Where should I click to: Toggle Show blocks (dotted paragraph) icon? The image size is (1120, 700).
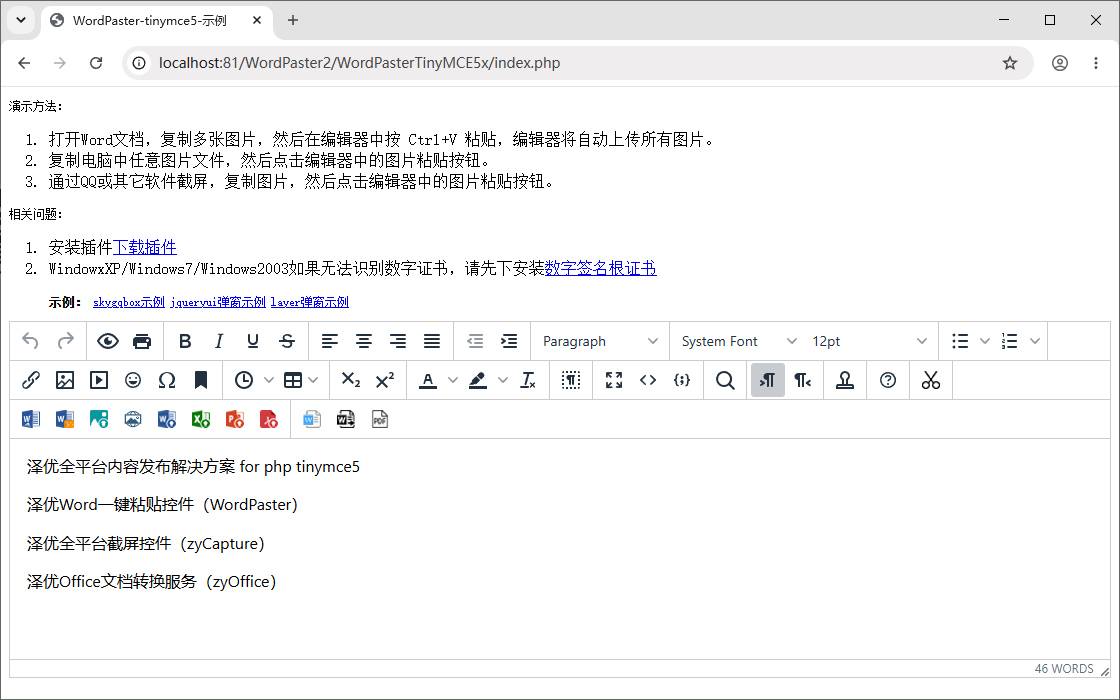[x=571, y=380]
